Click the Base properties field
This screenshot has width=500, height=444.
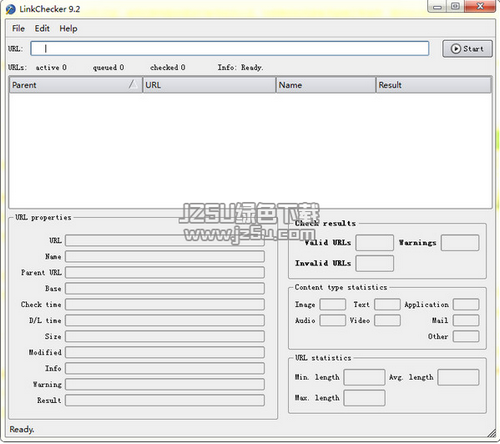(x=165, y=288)
